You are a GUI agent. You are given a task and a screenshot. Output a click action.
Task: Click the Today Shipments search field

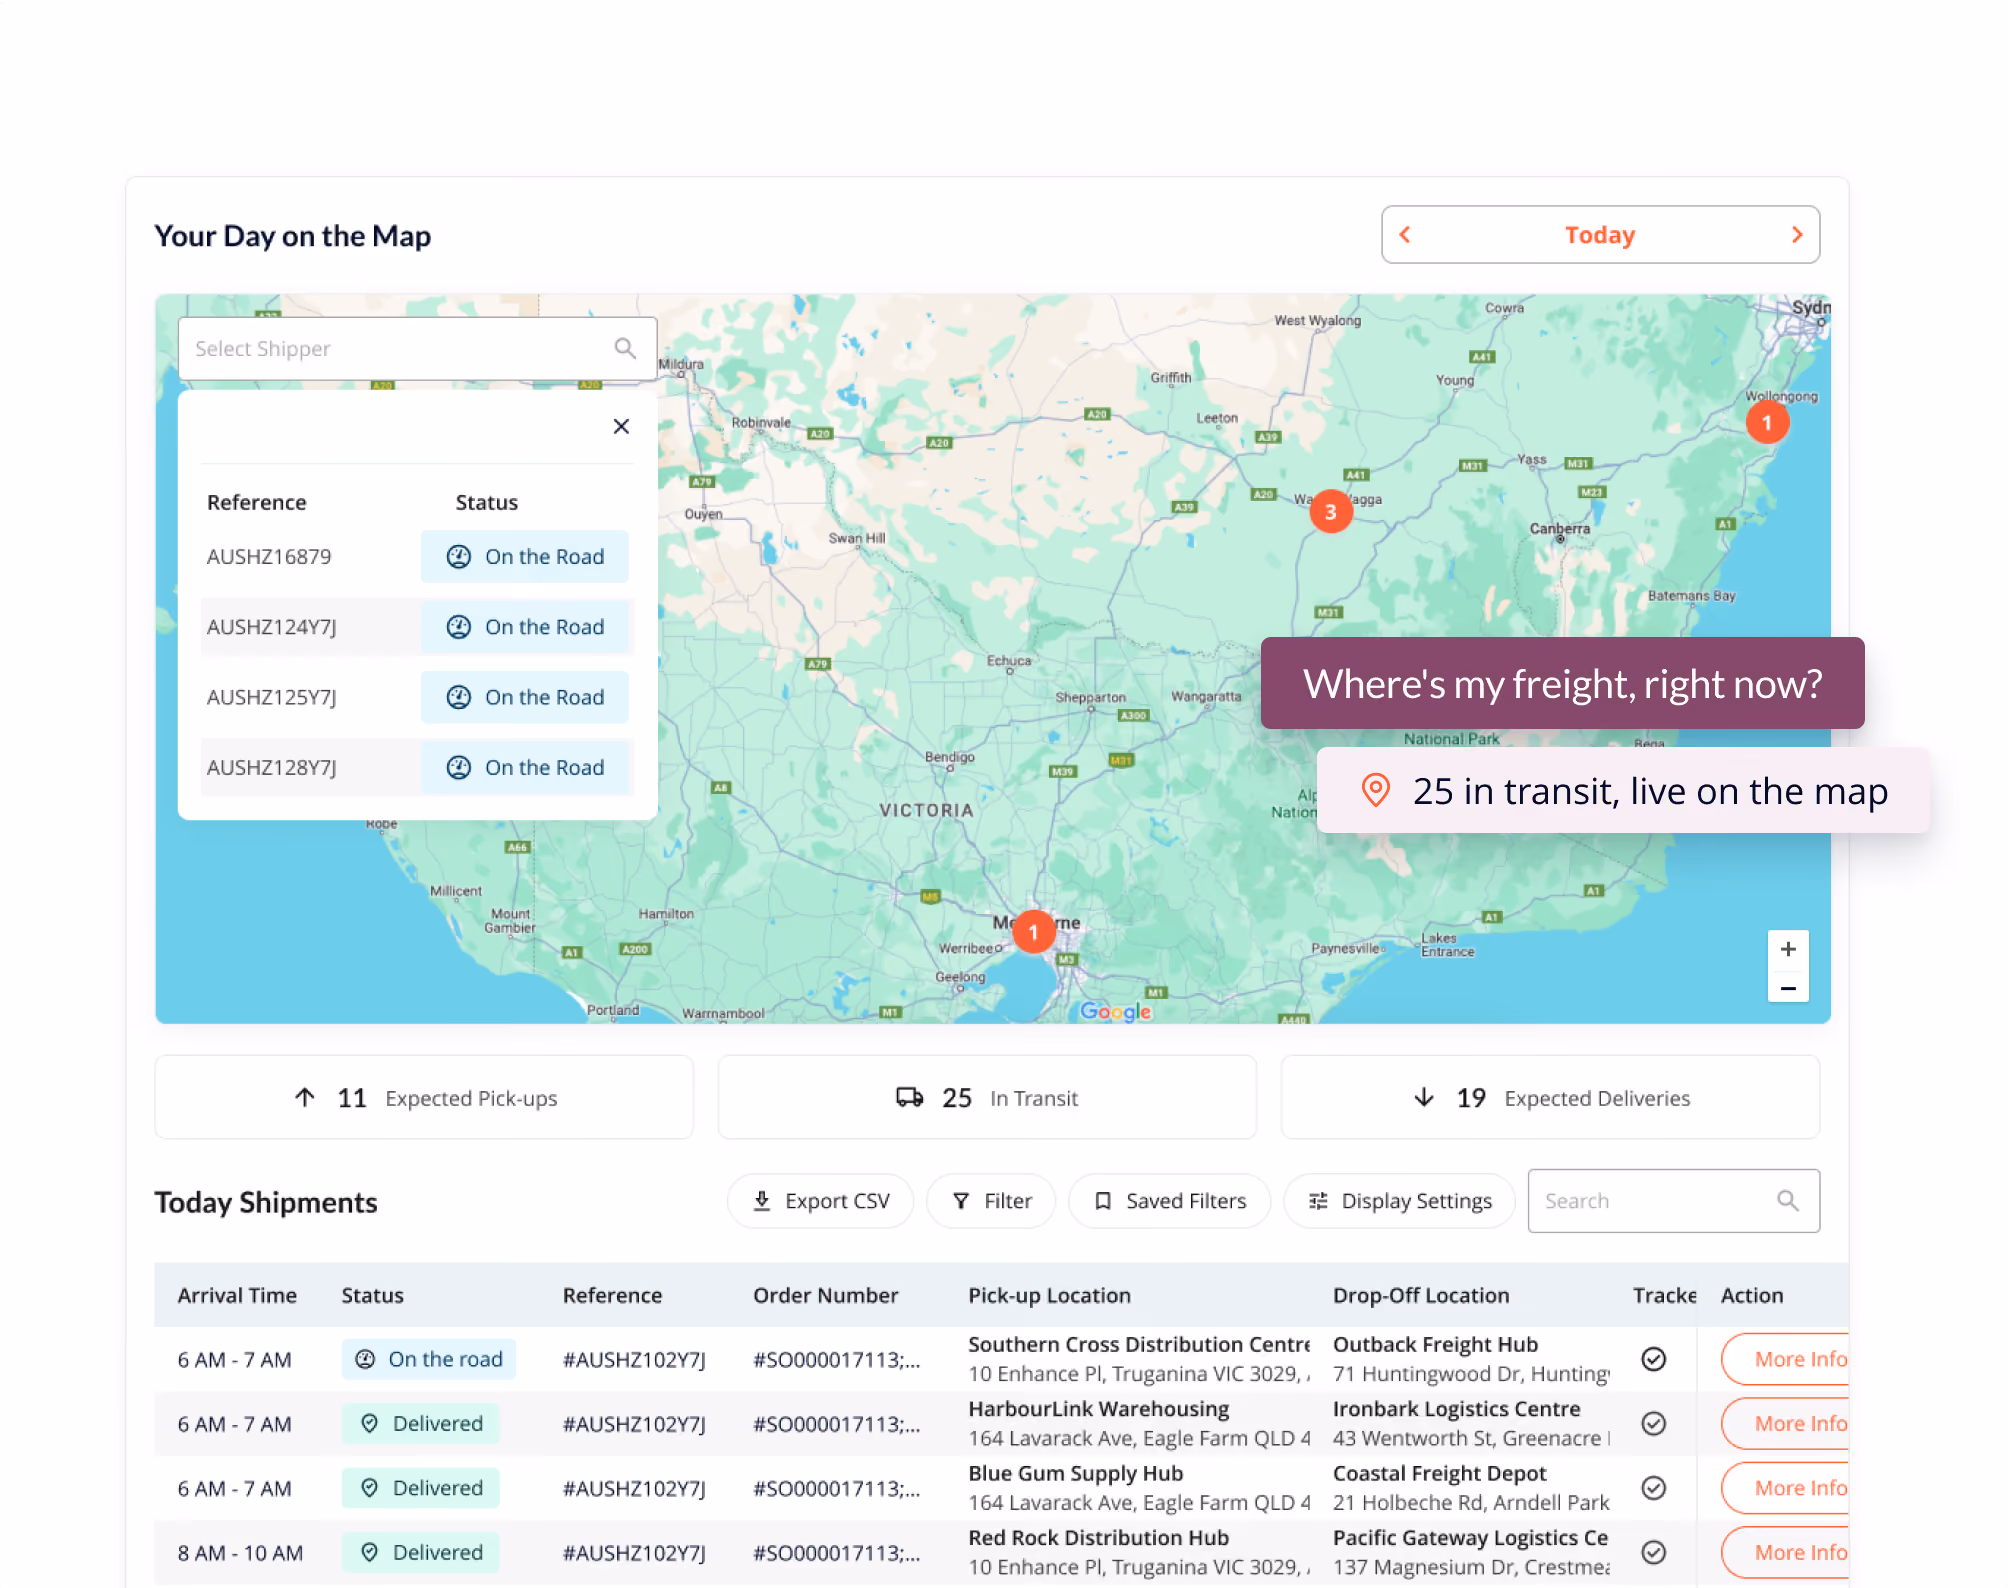[x=1673, y=1201]
